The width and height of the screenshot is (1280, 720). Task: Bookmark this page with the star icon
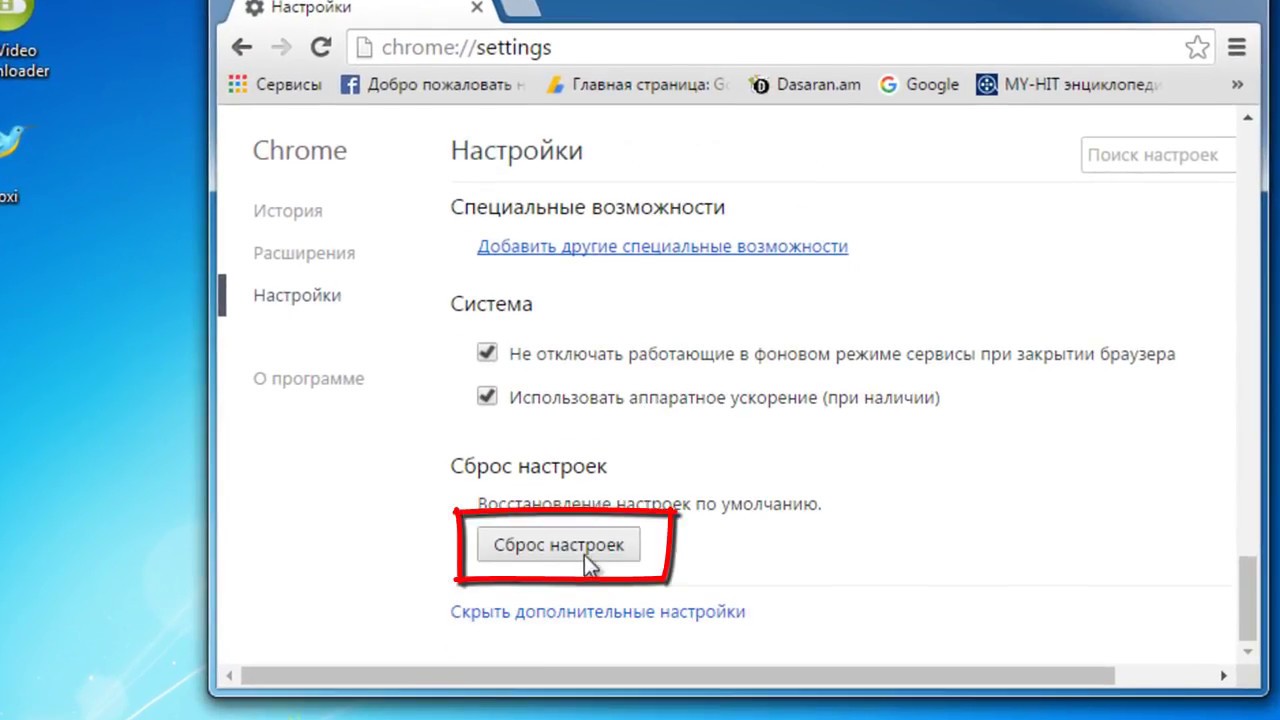click(1197, 47)
